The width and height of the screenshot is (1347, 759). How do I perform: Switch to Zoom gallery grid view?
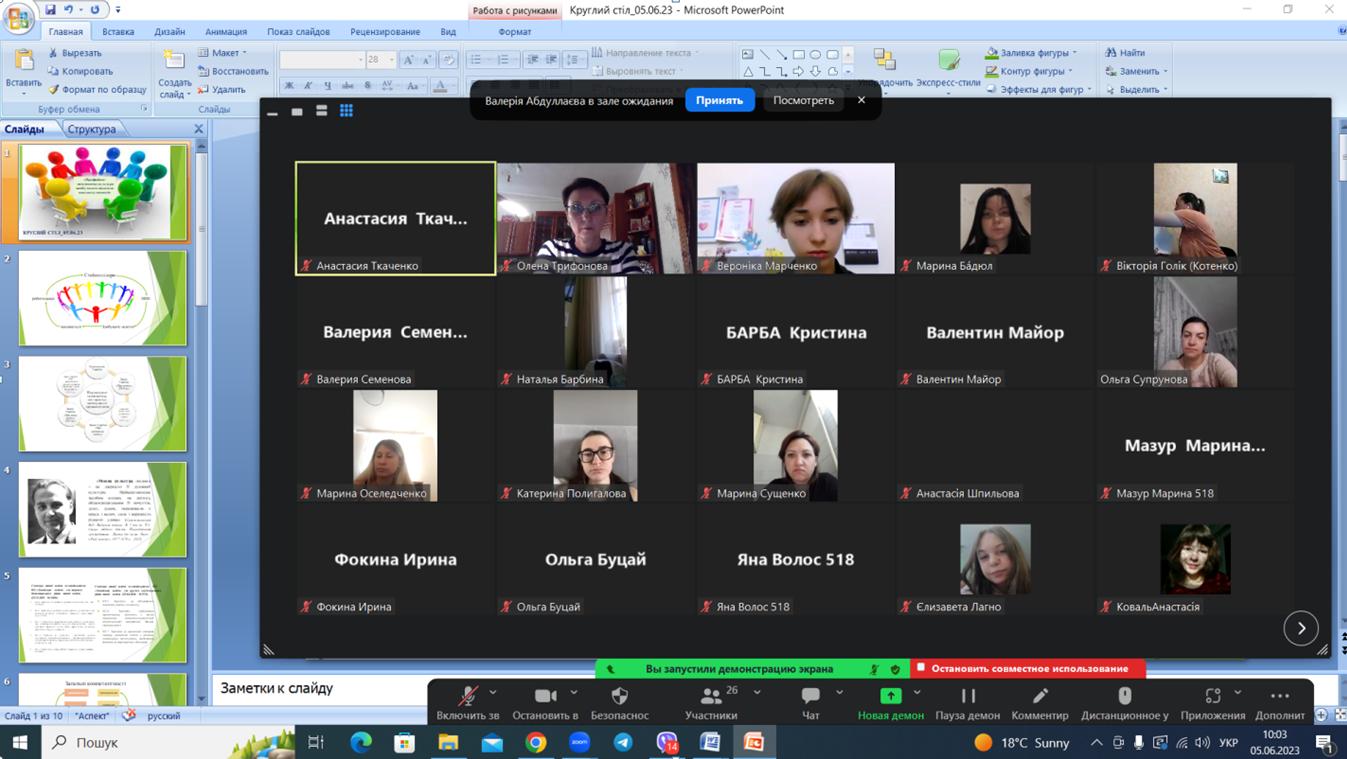pyautogui.click(x=346, y=111)
